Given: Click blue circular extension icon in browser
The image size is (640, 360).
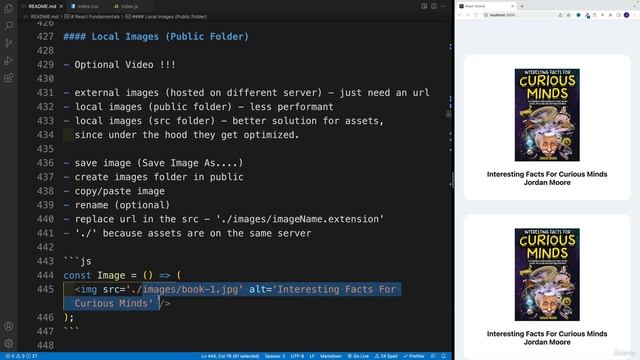Looking at the screenshot, I should (x=578, y=15).
